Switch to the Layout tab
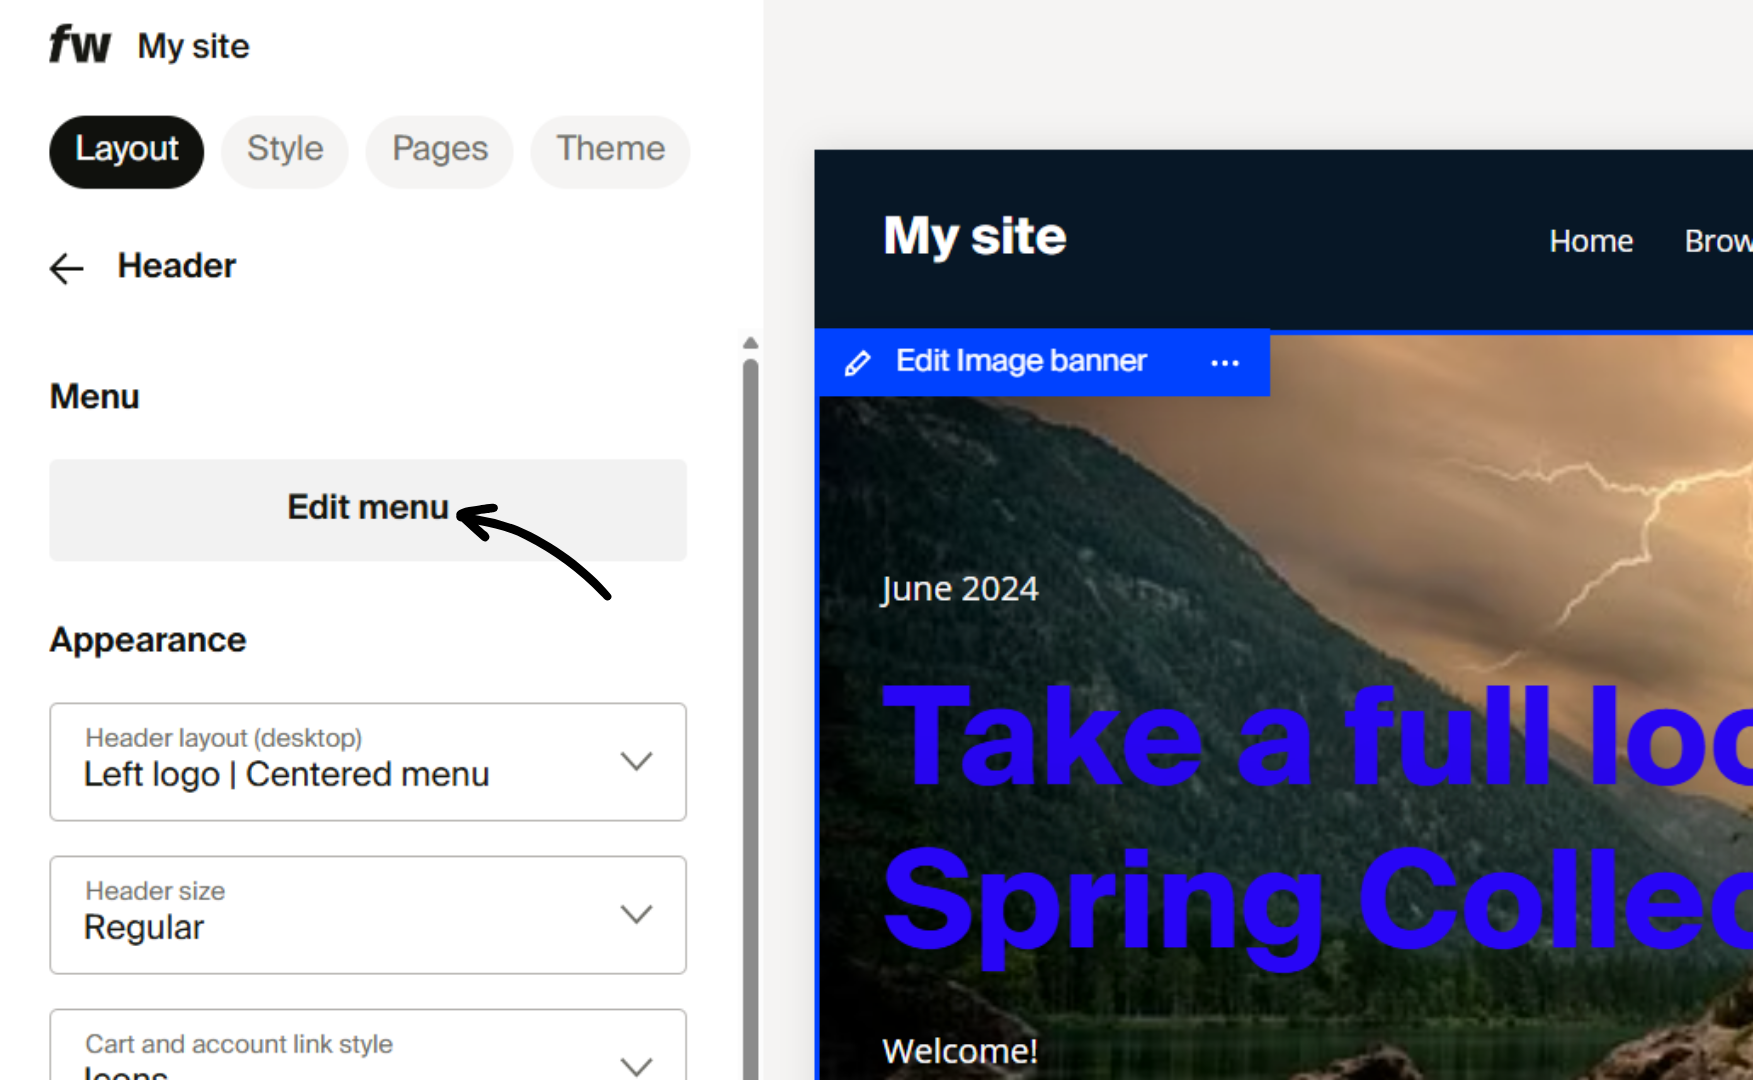 (x=126, y=150)
